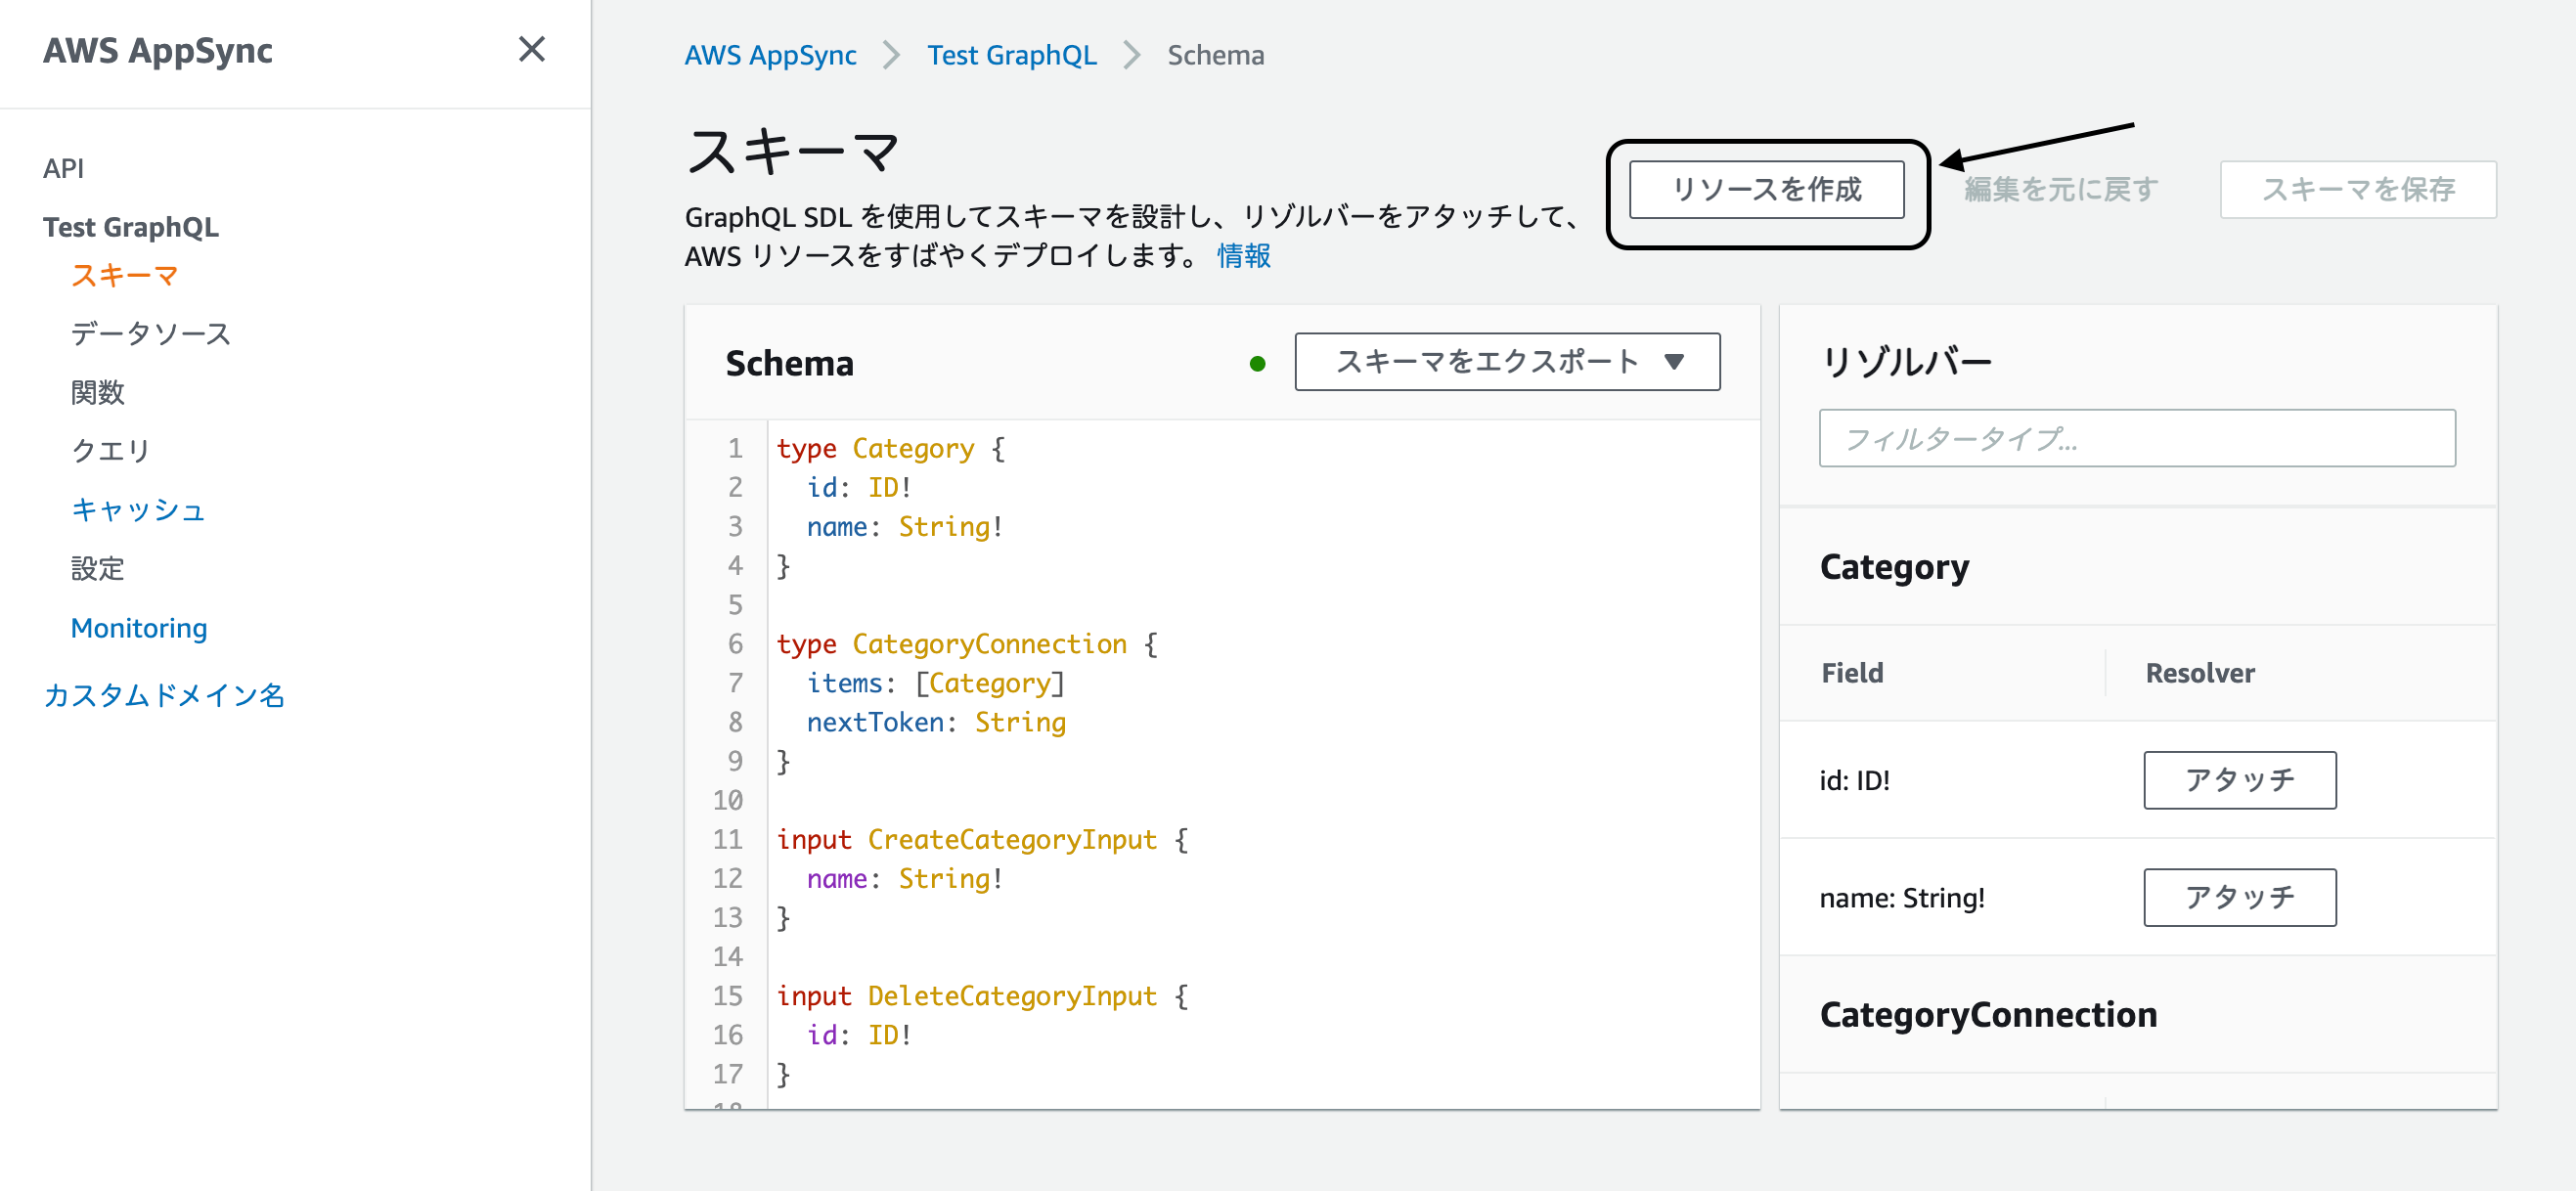Click the リソースを作成 button
The image size is (2576, 1191).
click(x=1766, y=189)
